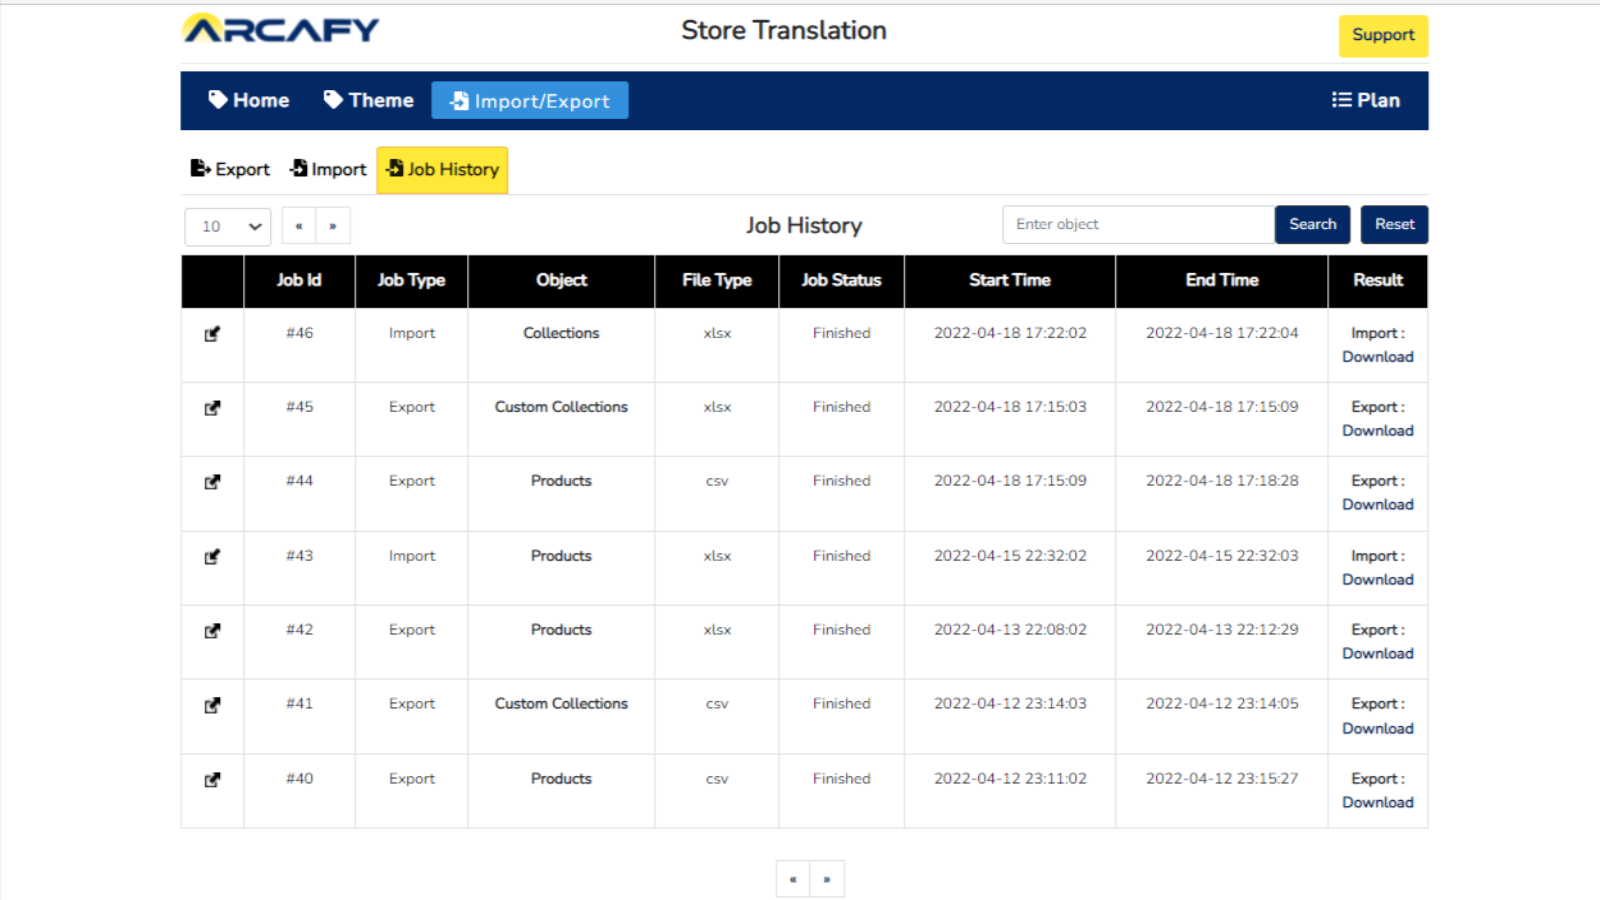
Task: Switch to the Import tab
Action: [x=328, y=169]
